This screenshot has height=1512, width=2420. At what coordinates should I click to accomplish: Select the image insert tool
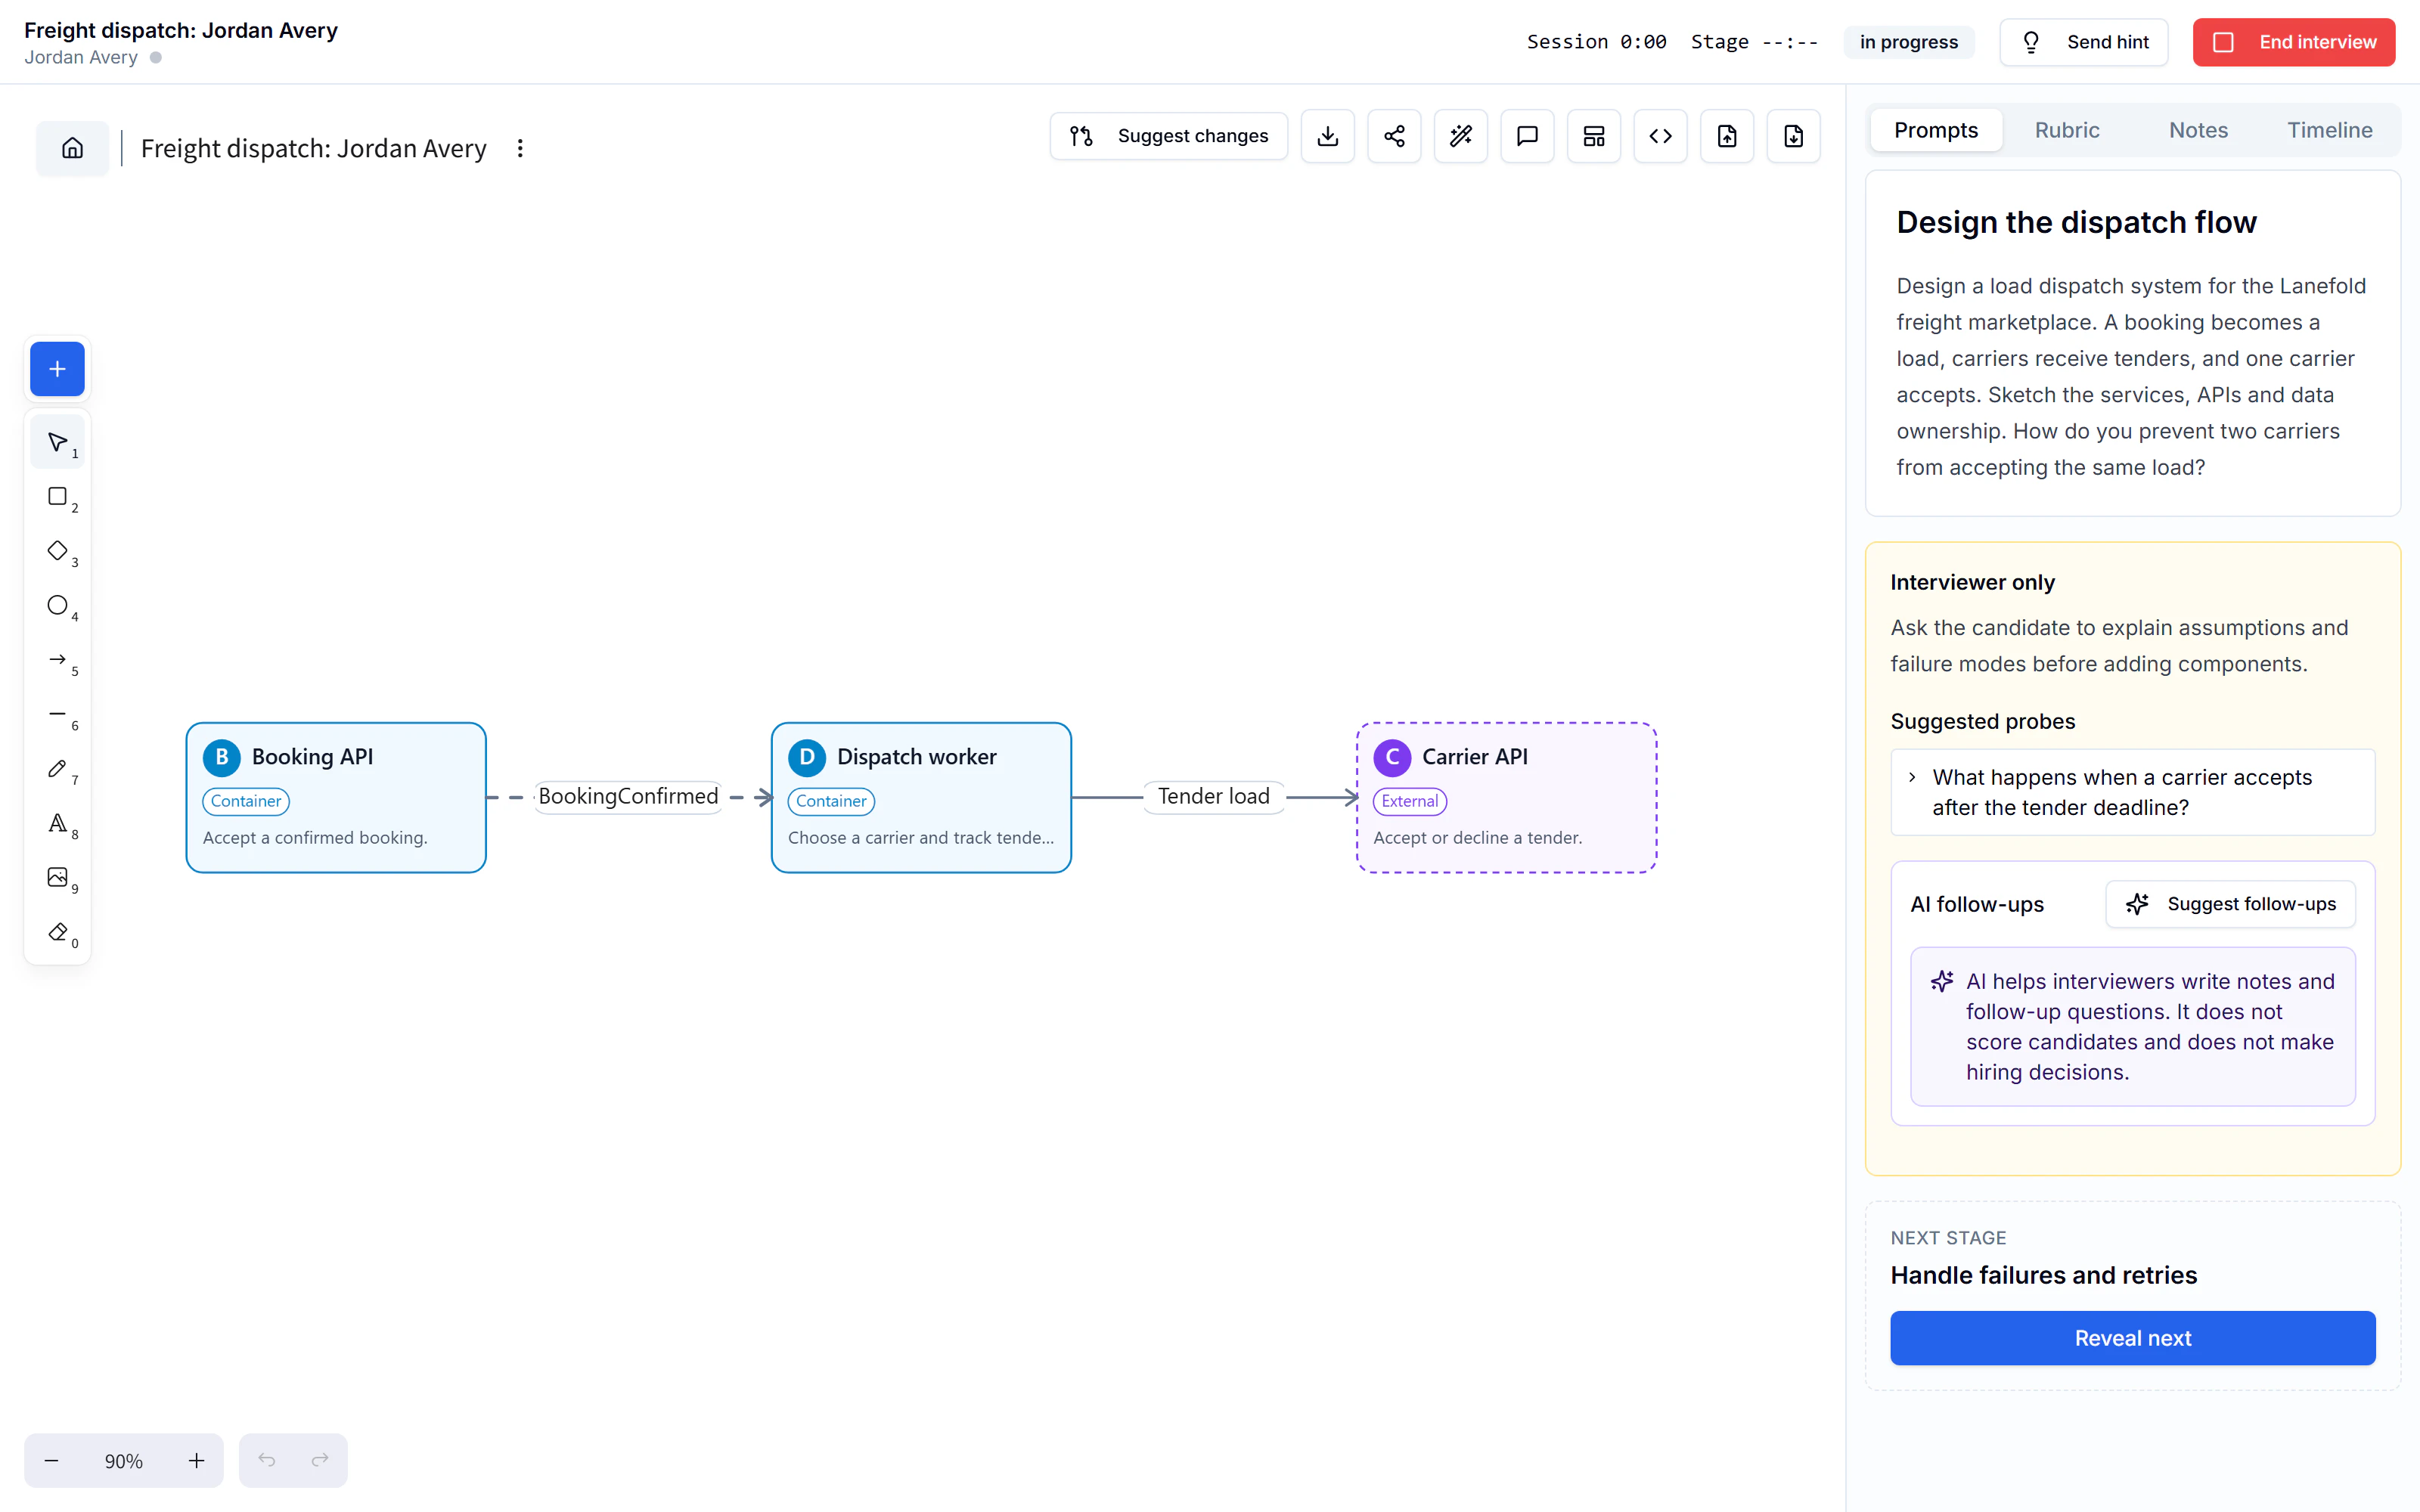click(58, 878)
